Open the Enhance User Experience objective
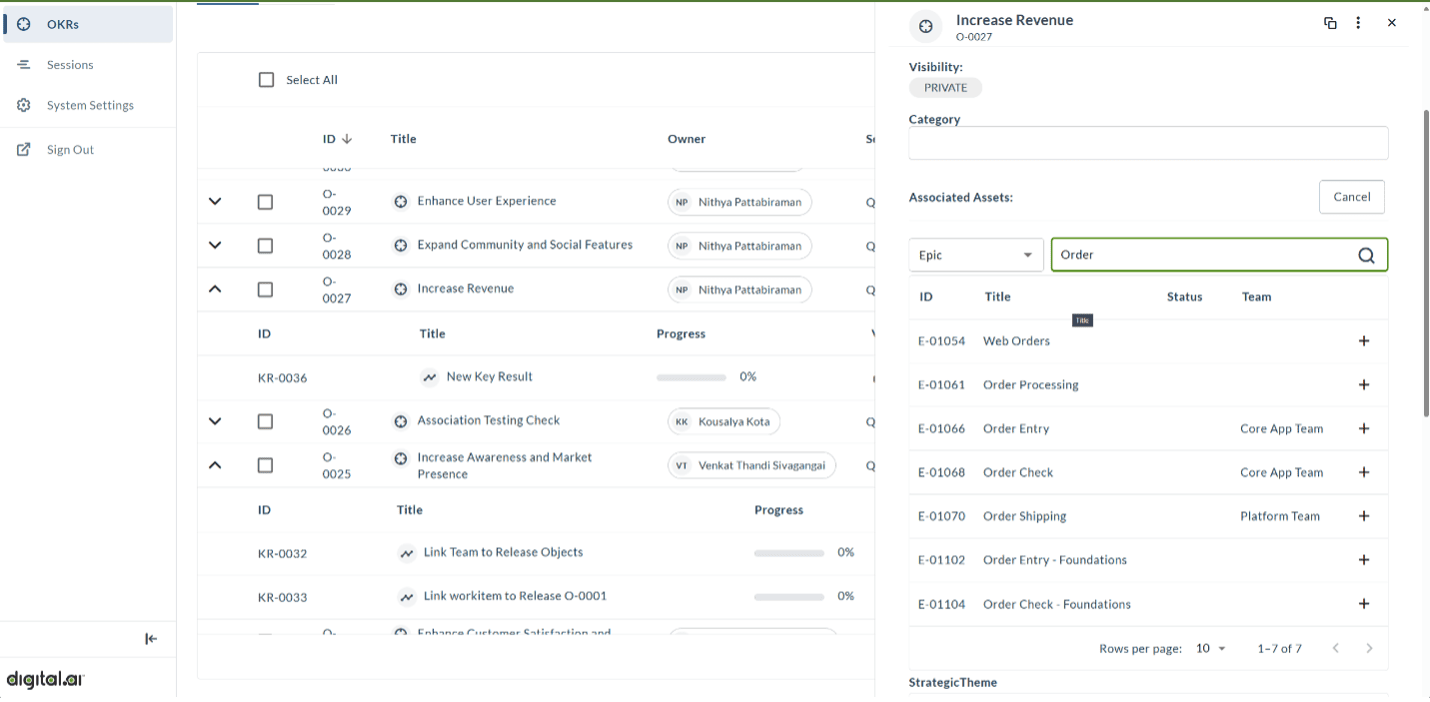Screen dimensions: 1430x702 486,201
